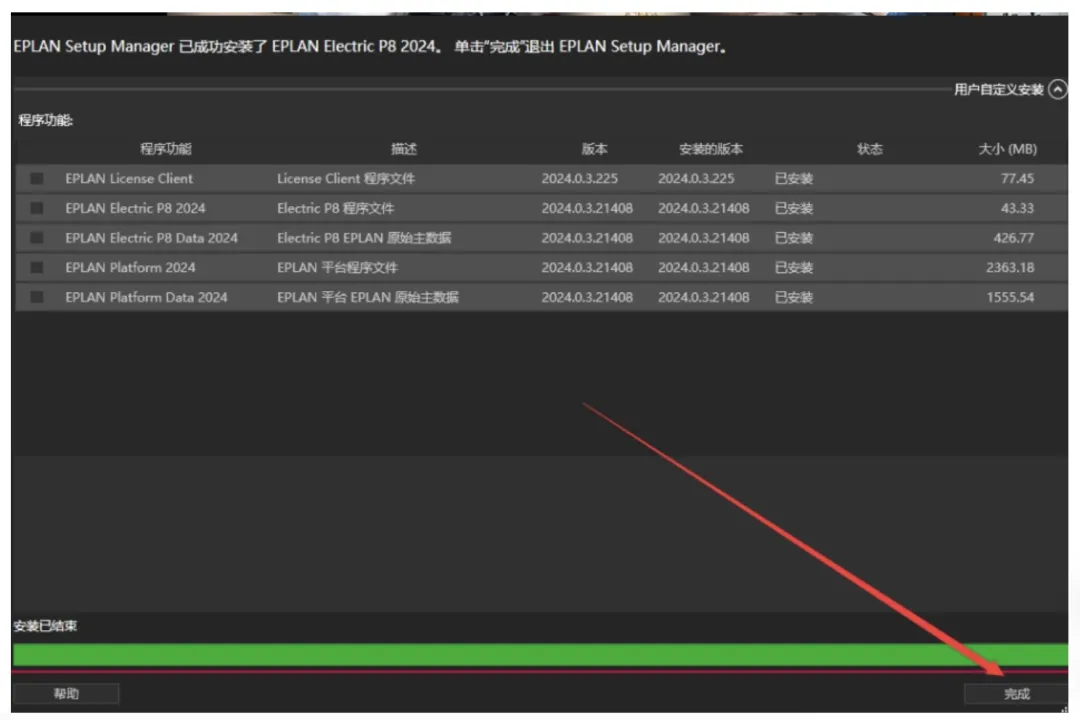
Task: Toggle checkbox for EPLAN Electric P8 2024
Action: (37, 208)
